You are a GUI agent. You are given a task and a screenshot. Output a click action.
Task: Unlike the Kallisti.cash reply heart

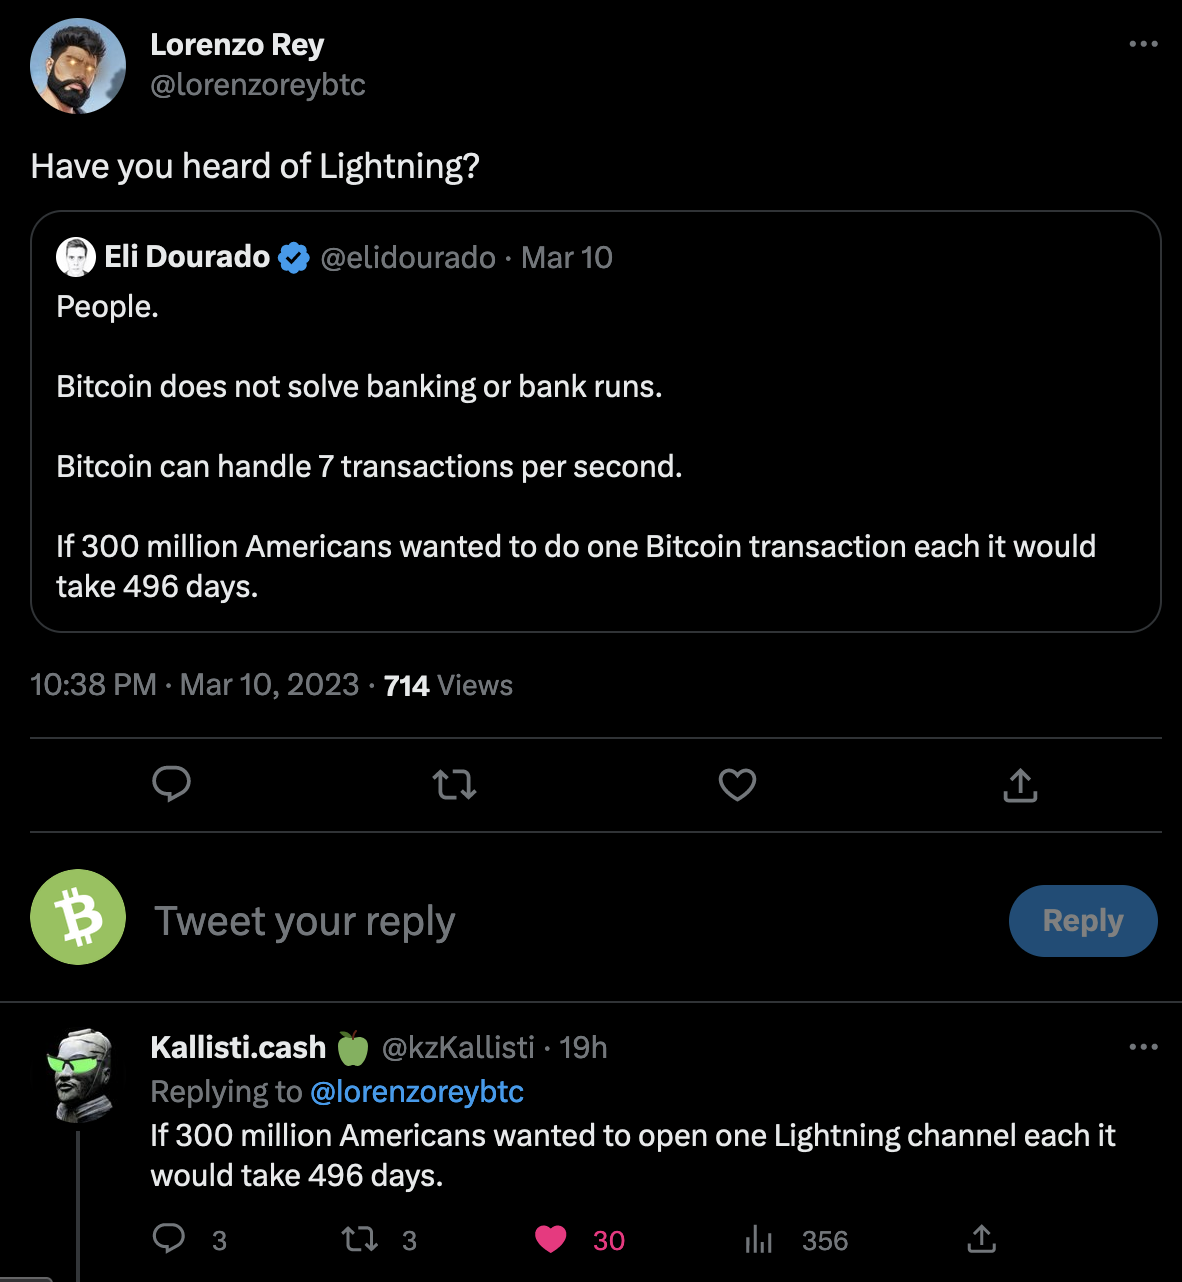click(551, 1240)
